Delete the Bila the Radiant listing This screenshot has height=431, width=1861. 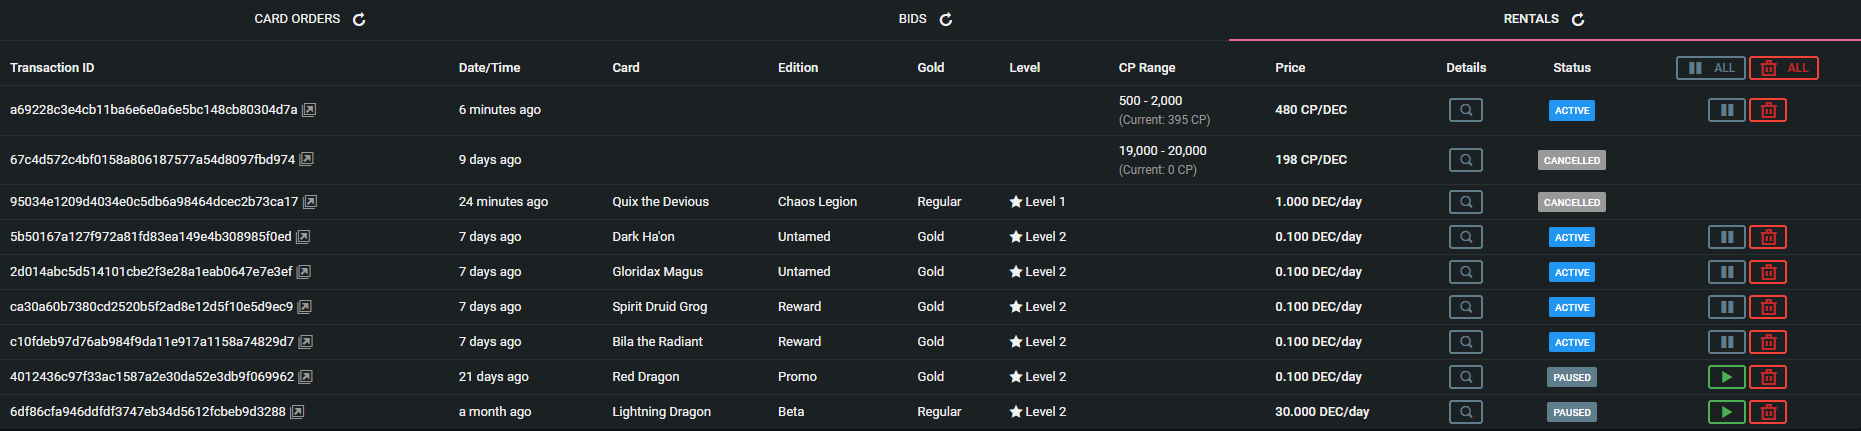[1768, 342]
